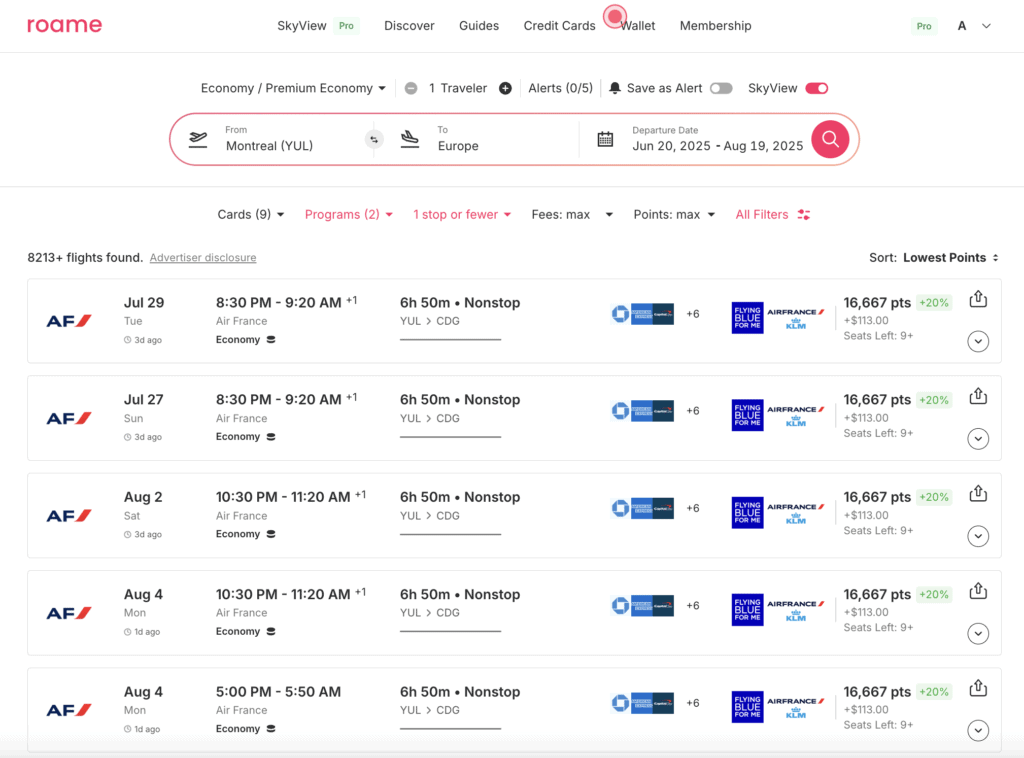Open the Wallet nav item
The height and width of the screenshot is (758, 1024).
point(637,26)
